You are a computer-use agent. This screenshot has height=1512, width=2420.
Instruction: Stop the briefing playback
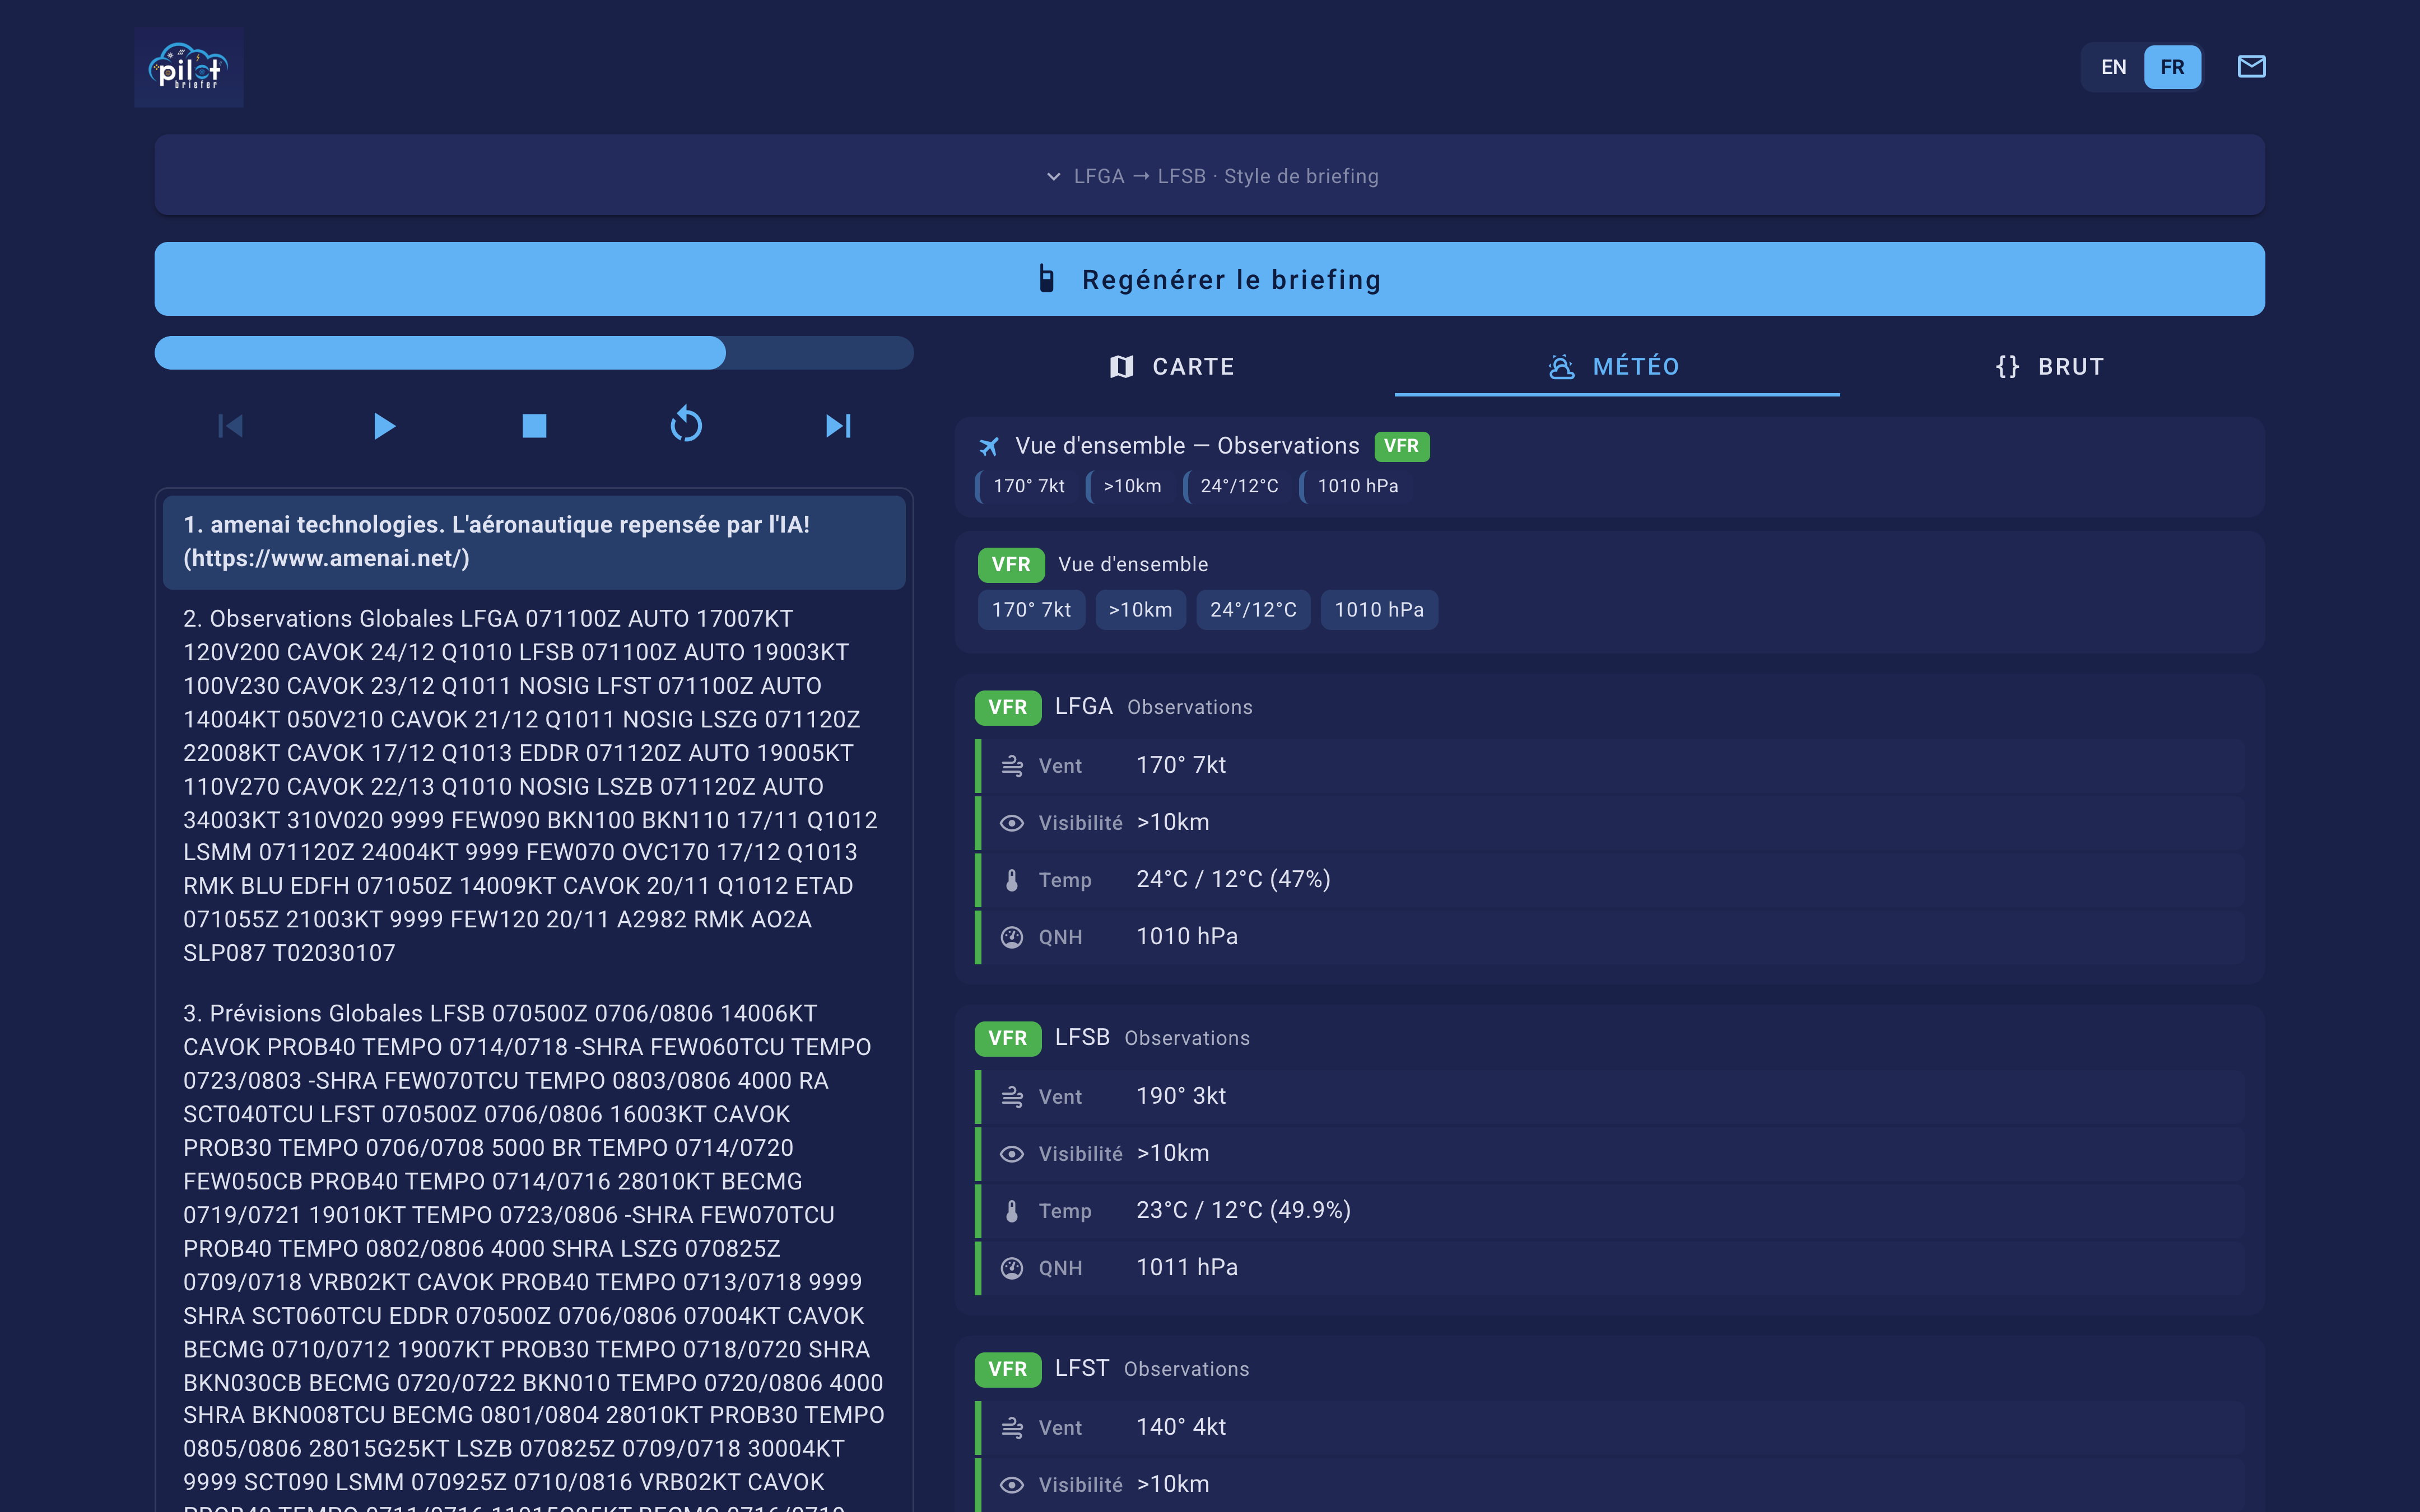coord(534,426)
